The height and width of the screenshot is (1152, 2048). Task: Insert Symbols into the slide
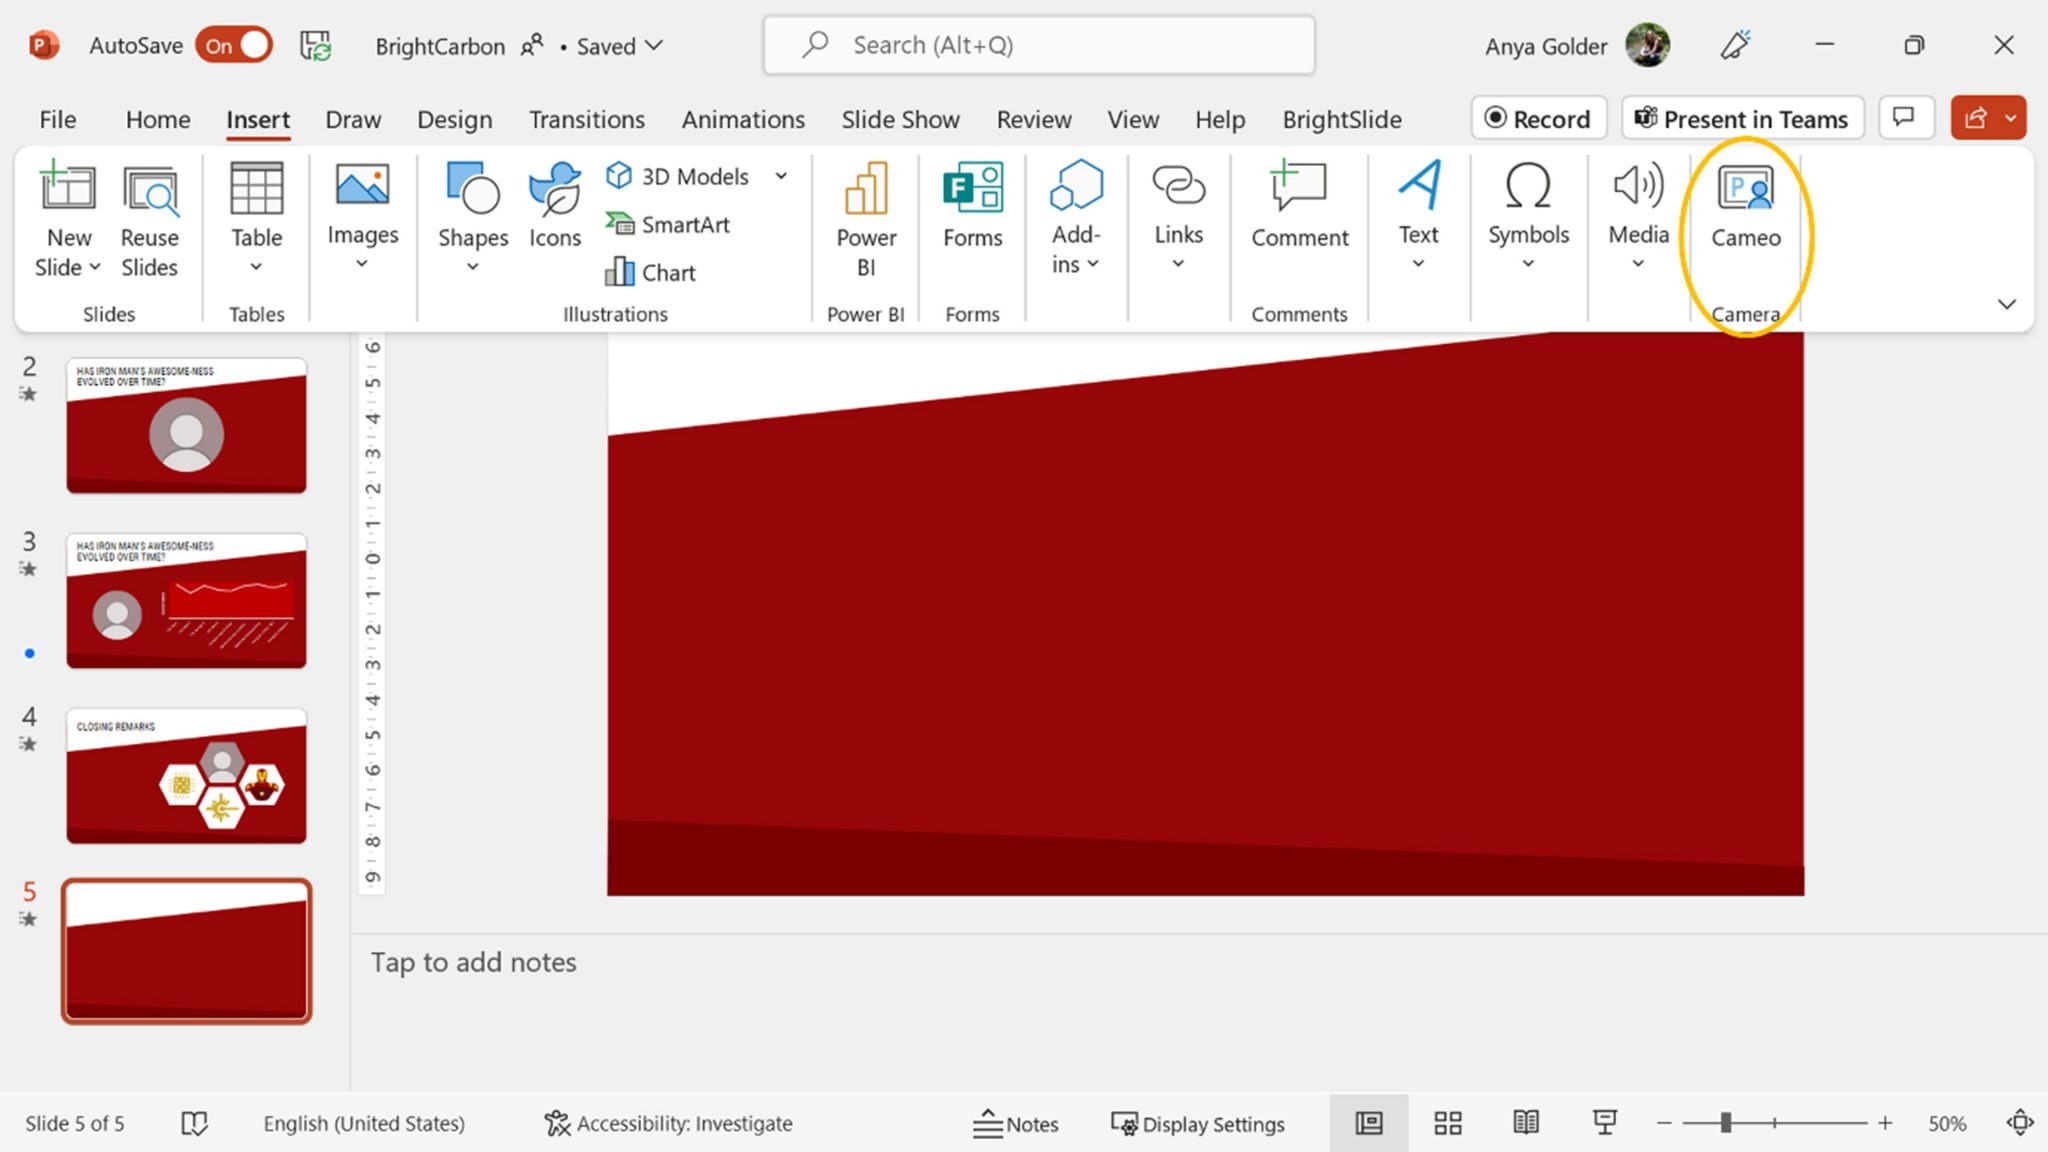pos(1527,205)
